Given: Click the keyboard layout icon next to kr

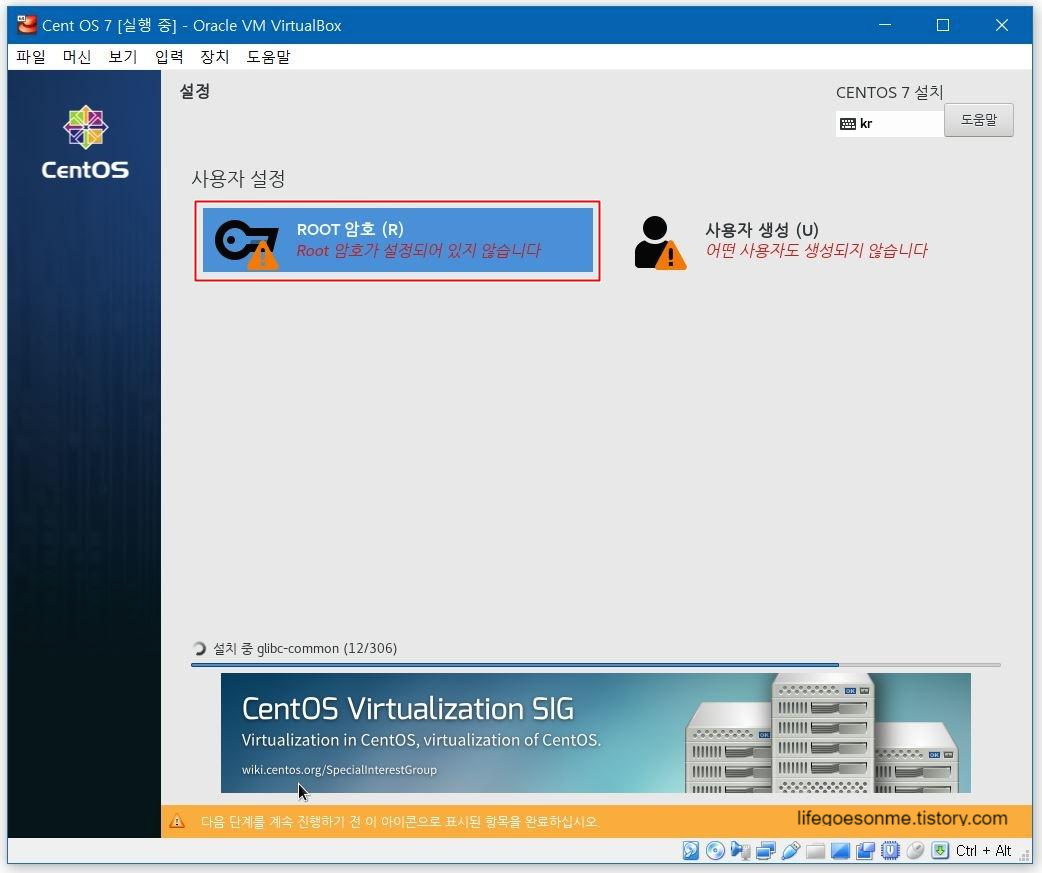Looking at the screenshot, I should 847,124.
